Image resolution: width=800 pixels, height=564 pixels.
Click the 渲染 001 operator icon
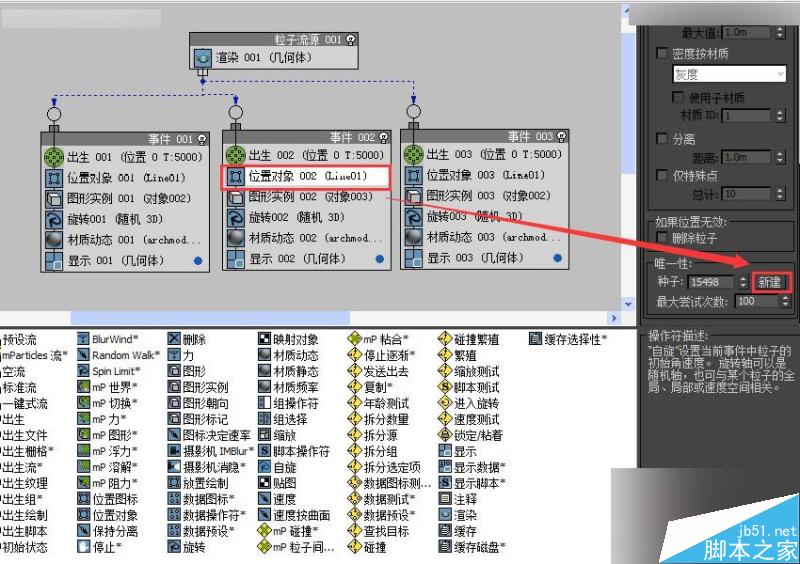click(203, 58)
